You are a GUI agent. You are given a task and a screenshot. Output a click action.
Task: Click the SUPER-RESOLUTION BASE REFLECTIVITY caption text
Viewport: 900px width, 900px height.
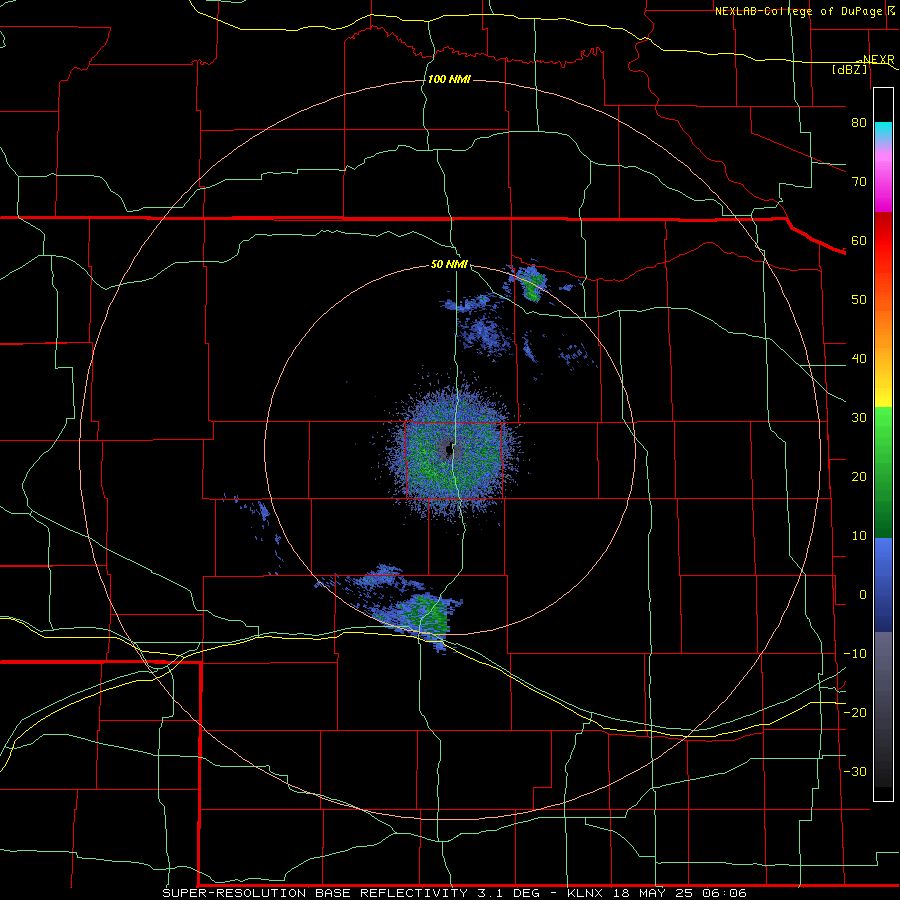click(315, 893)
